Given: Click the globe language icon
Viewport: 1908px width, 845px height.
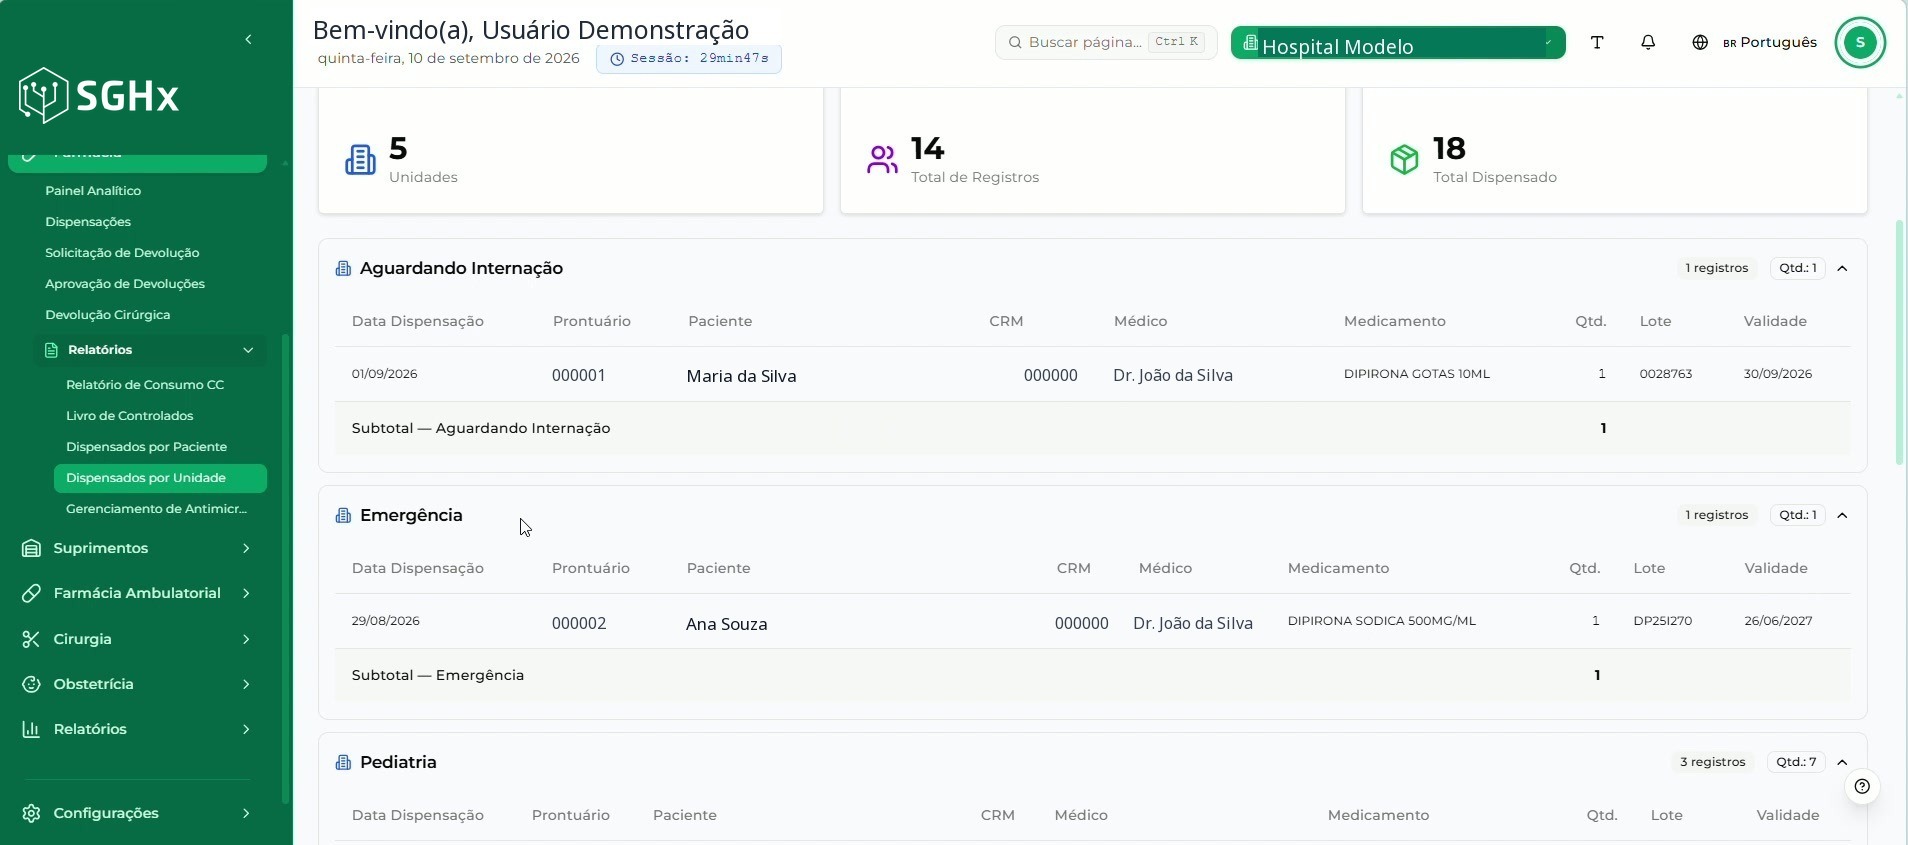Looking at the screenshot, I should (x=1700, y=42).
